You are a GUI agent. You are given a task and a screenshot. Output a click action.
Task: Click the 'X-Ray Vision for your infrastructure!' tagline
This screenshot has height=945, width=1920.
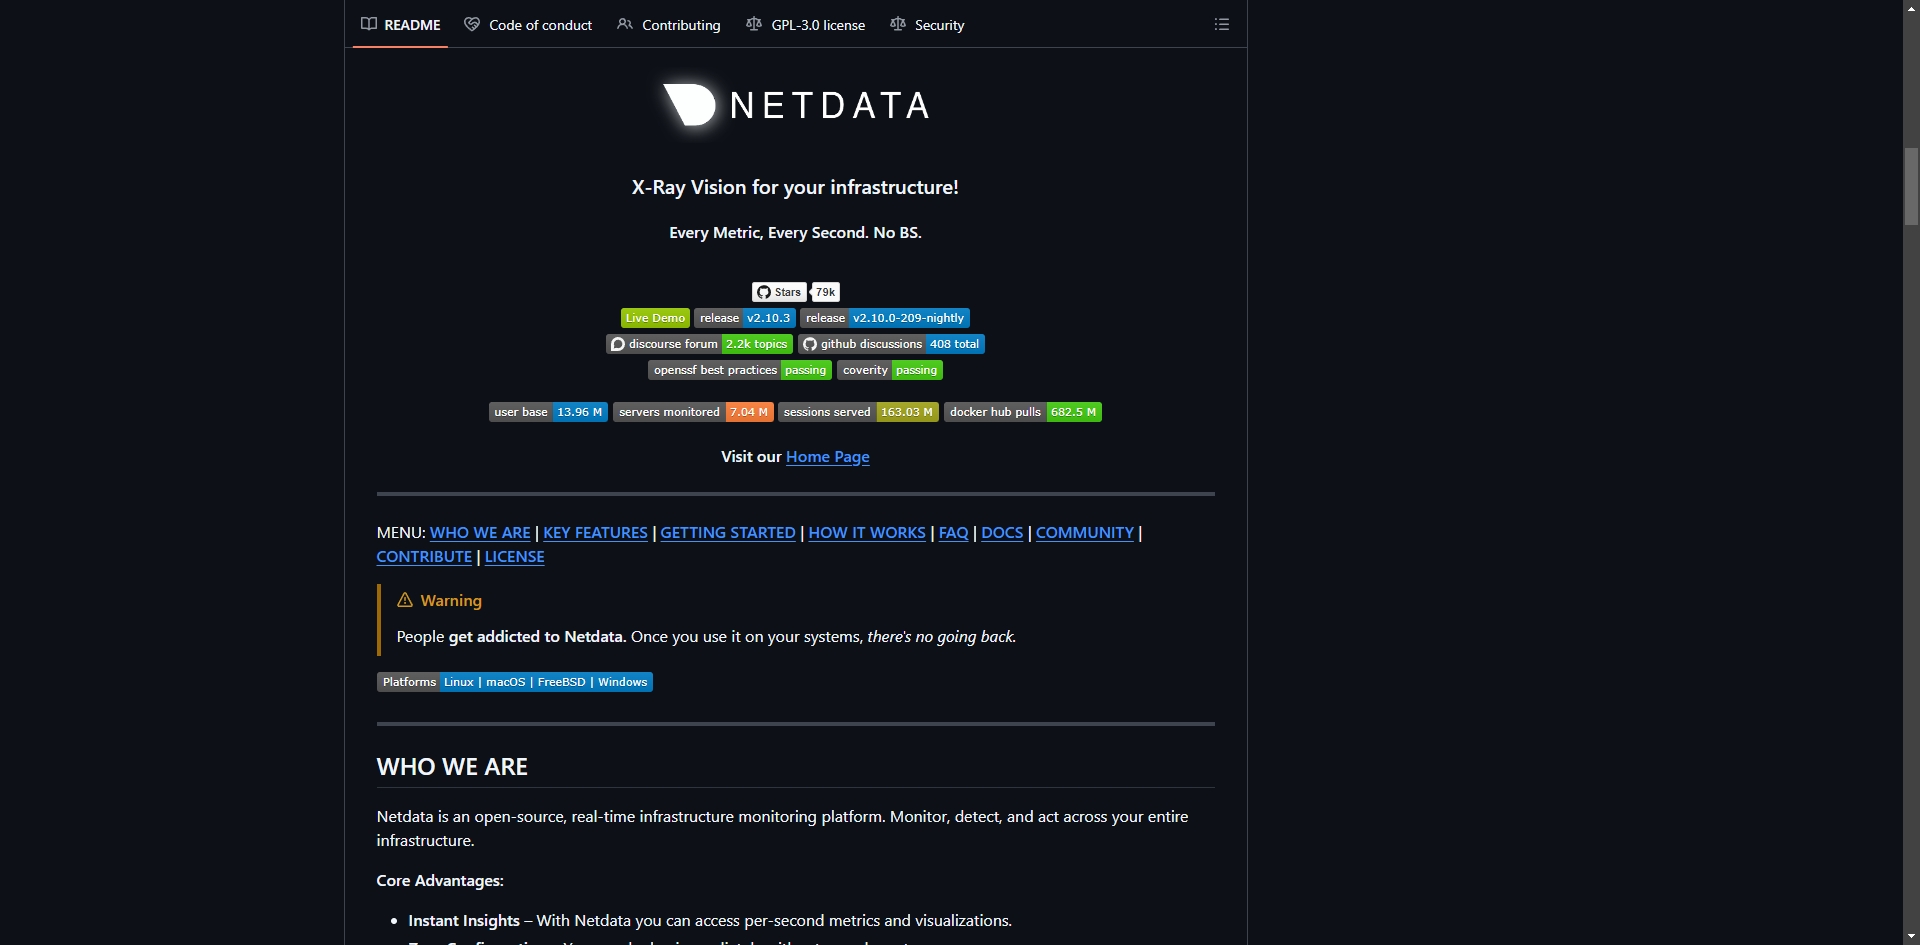tap(795, 187)
